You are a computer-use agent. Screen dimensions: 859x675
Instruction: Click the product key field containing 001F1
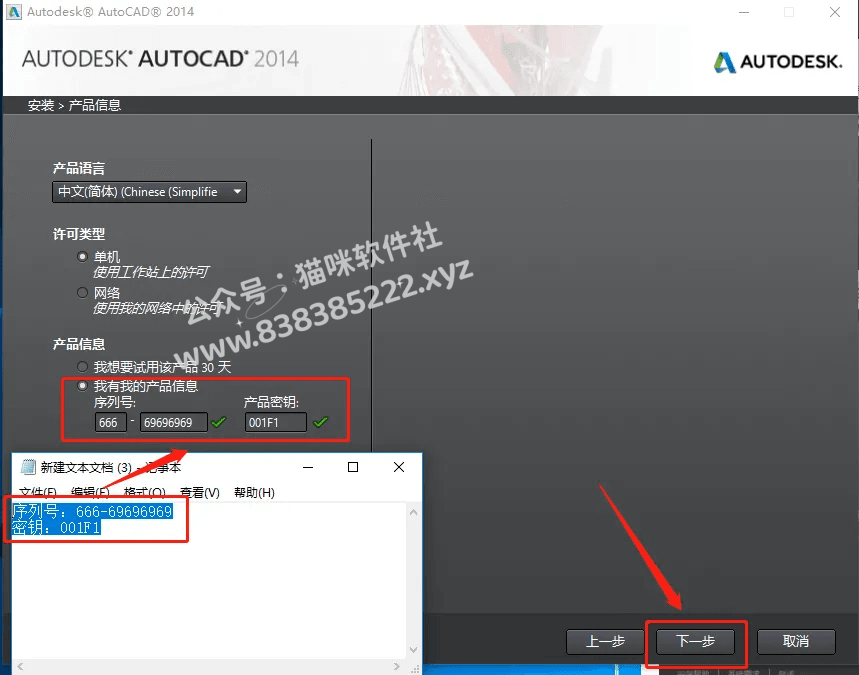(276, 422)
